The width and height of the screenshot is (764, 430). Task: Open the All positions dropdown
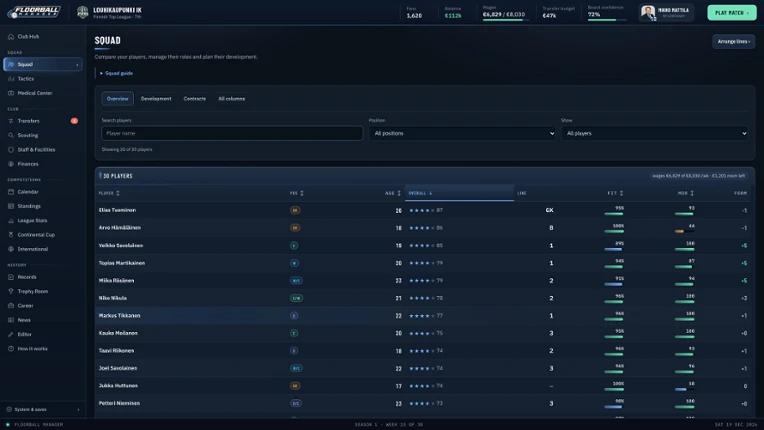click(x=462, y=133)
